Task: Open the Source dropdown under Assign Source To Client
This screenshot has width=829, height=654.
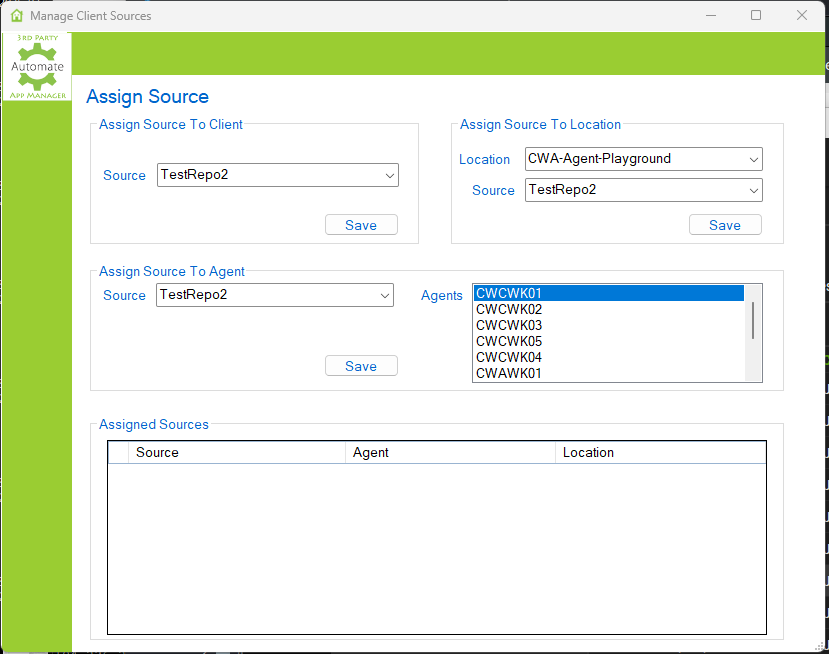Action: 390,175
